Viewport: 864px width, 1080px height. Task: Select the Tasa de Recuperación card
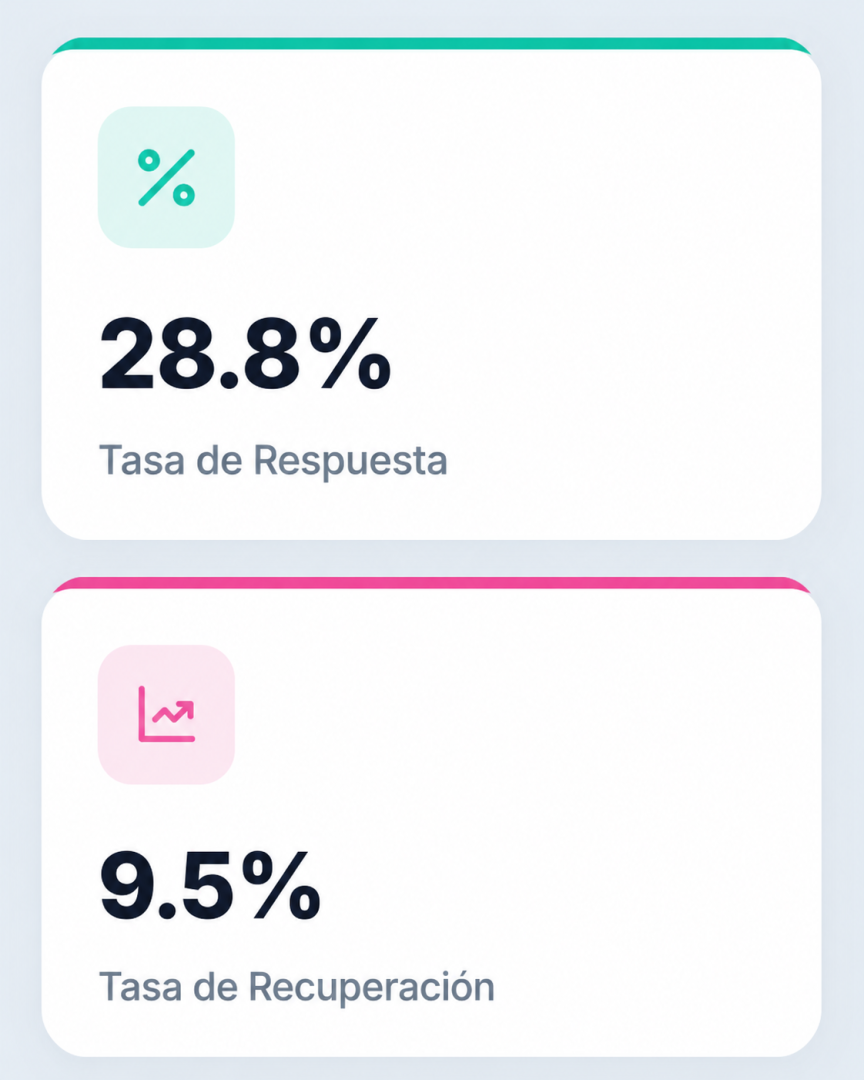(431, 817)
